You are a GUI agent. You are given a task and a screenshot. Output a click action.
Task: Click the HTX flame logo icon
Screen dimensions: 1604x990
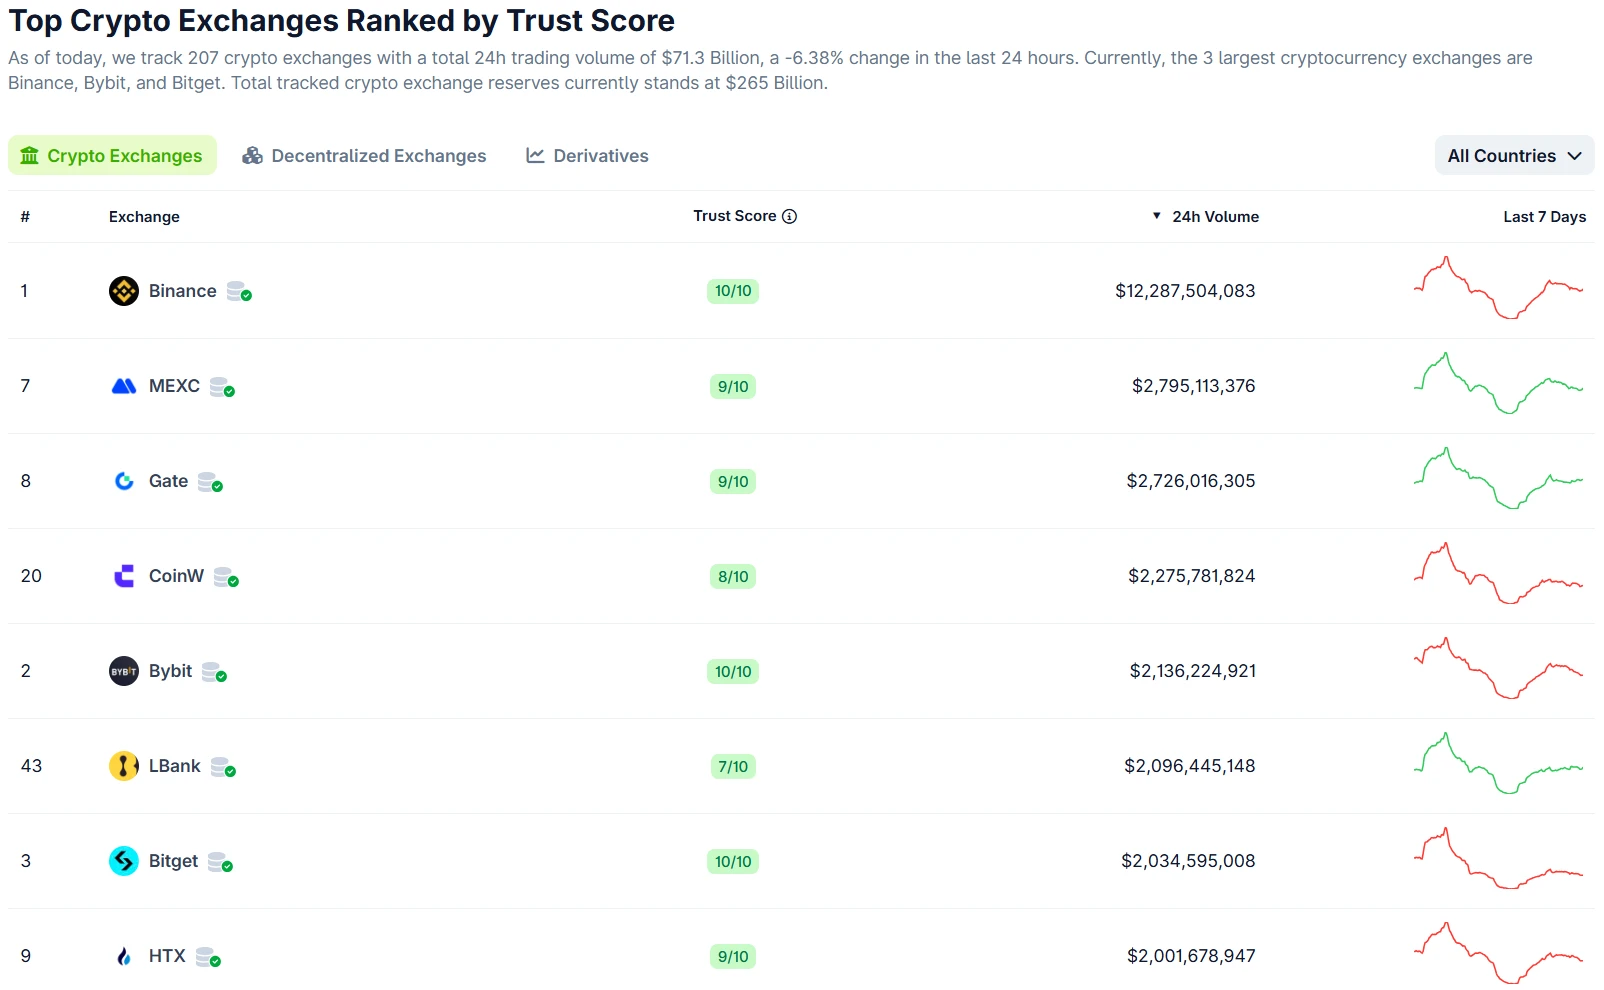(x=124, y=956)
